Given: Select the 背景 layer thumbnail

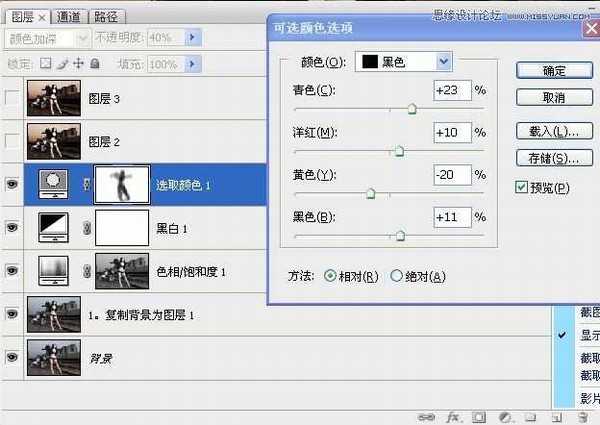Looking at the screenshot, I should coord(54,357).
